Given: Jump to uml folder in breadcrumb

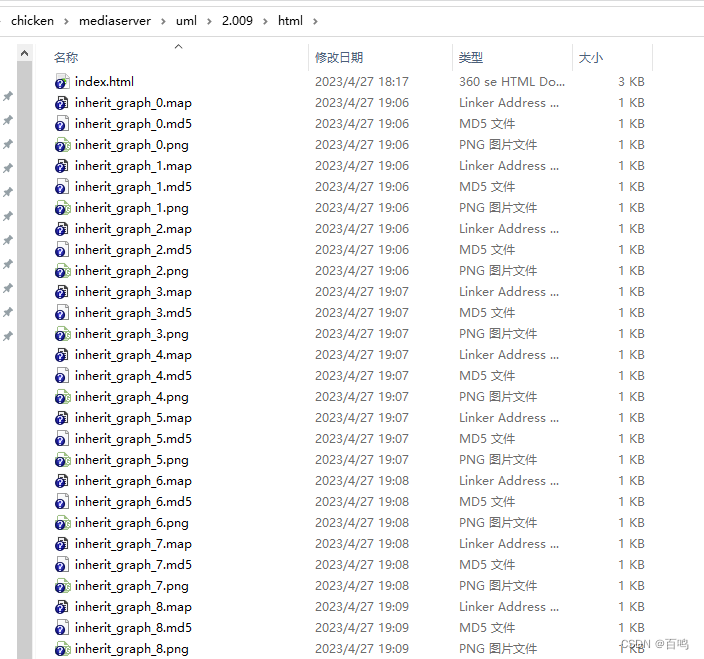Looking at the screenshot, I should click(x=186, y=21).
